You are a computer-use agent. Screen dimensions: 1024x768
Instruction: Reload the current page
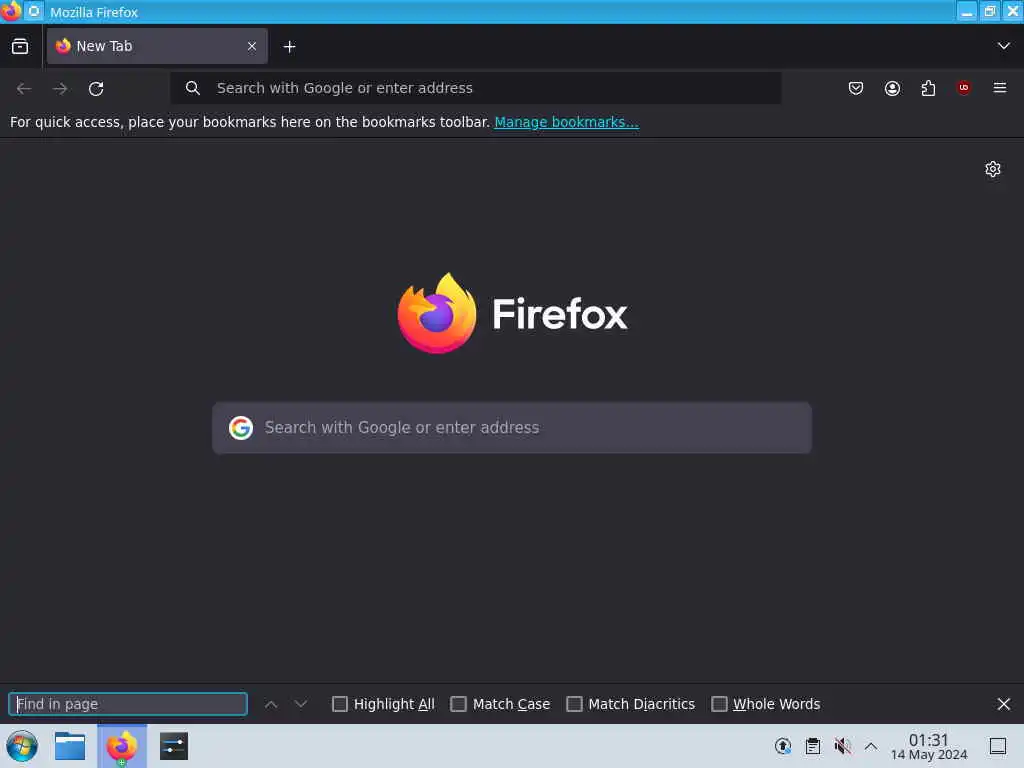click(x=96, y=88)
